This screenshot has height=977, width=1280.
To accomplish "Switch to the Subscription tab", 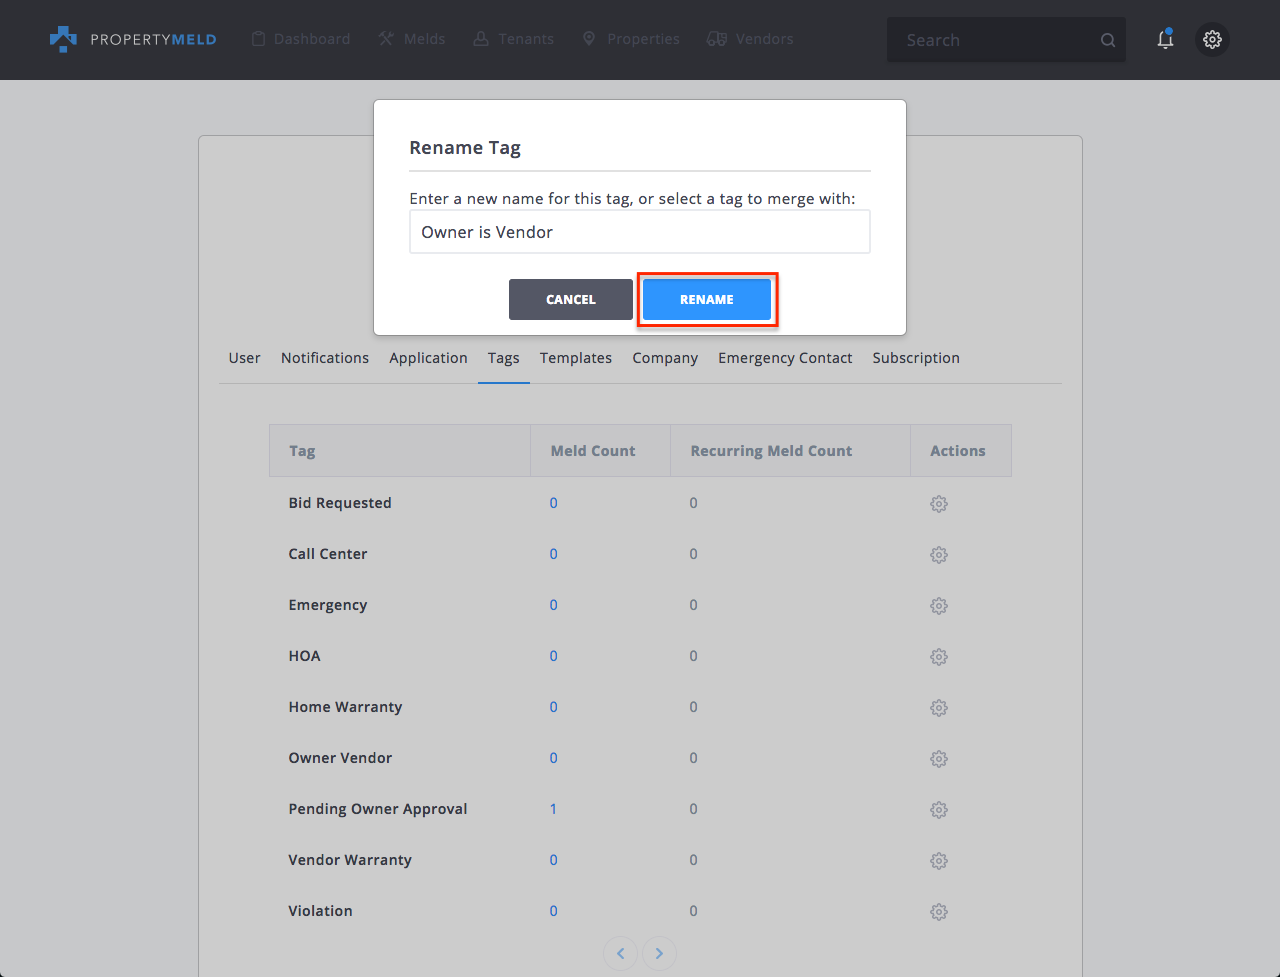I will 916,358.
